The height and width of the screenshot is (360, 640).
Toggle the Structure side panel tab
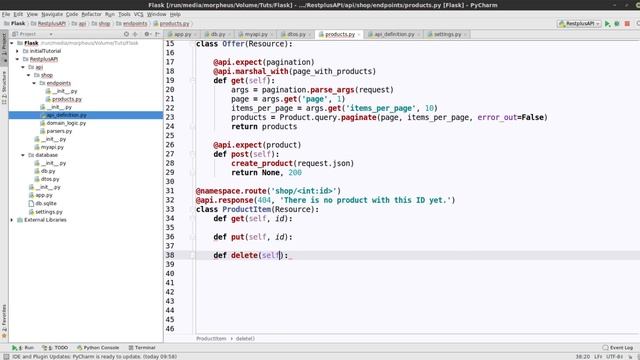4,87
